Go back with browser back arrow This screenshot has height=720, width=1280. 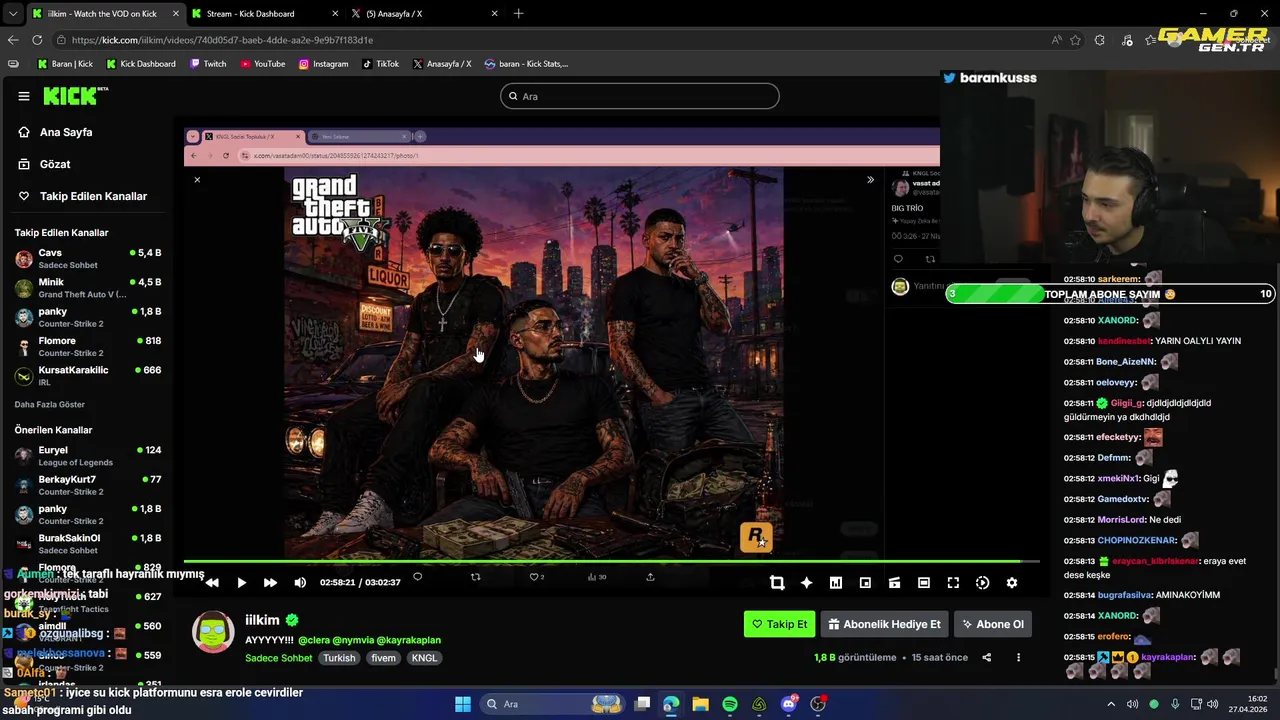(x=13, y=40)
